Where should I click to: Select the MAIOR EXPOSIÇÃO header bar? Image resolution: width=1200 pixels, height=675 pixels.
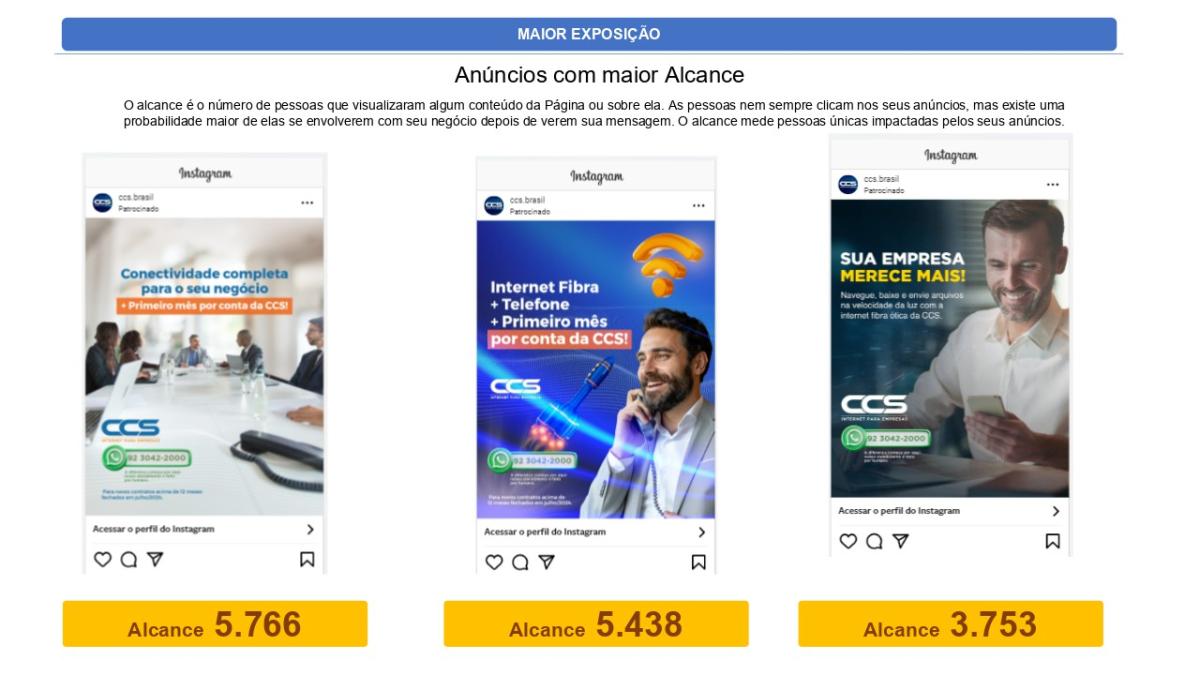[x=589, y=34]
